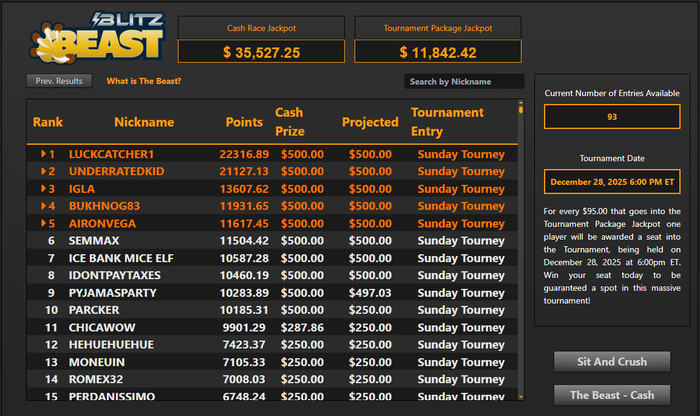The height and width of the screenshot is (416, 700).
Task: Expand the UNDERRATEDKID row arrow
Action: tap(43, 171)
